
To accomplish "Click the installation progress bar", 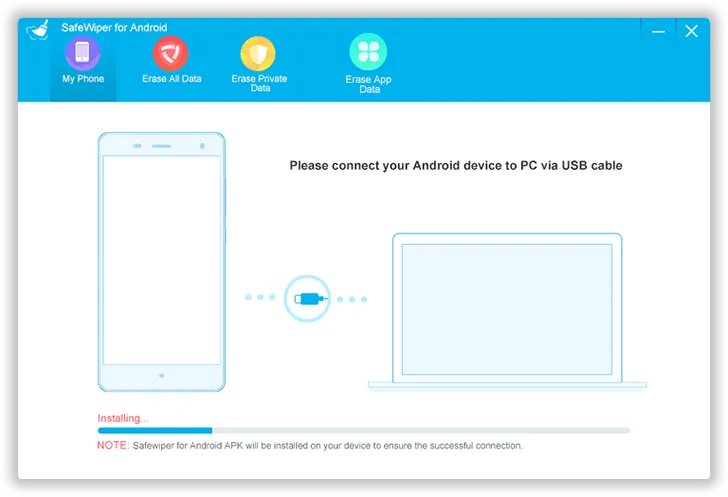I will tap(363, 430).
